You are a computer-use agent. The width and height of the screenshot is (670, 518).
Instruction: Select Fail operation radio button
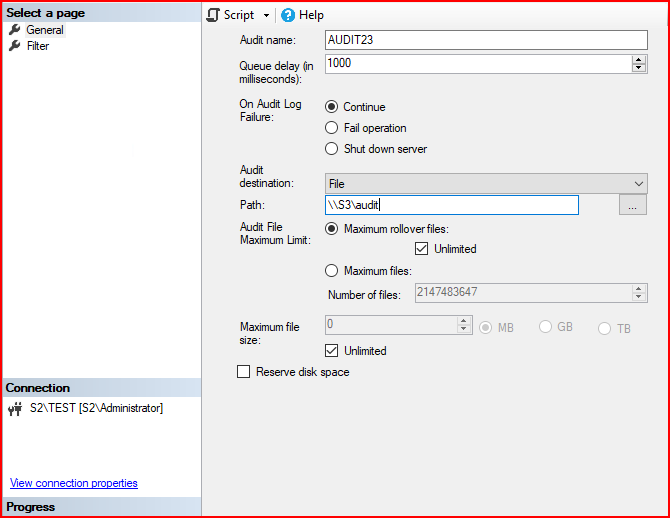click(x=332, y=128)
